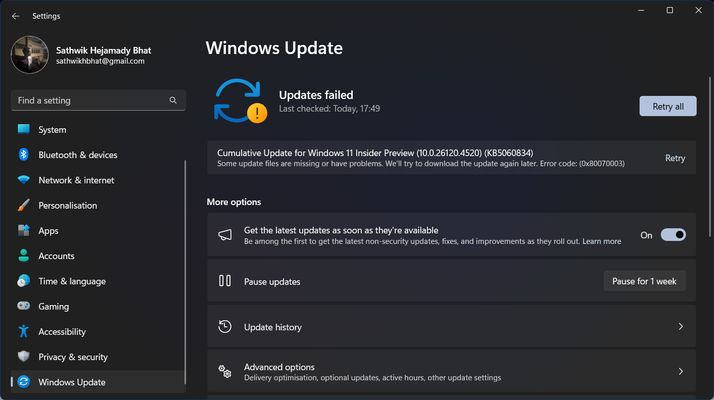Minimize the Settings window
714x400 pixels.
[641, 10]
